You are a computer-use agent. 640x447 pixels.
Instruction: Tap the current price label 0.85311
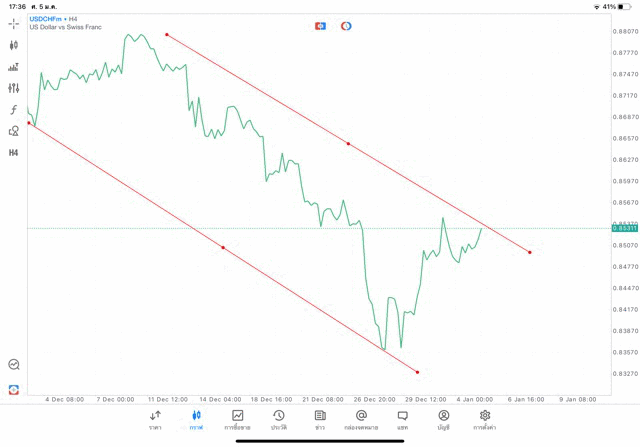pyautogui.click(x=624, y=228)
